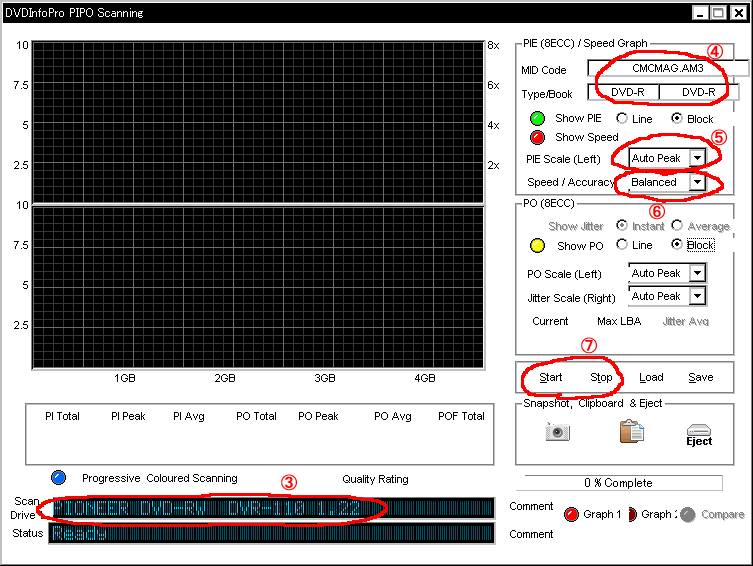
Task: Select the Graph 2 indicator
Action: [x=632, y=515]
